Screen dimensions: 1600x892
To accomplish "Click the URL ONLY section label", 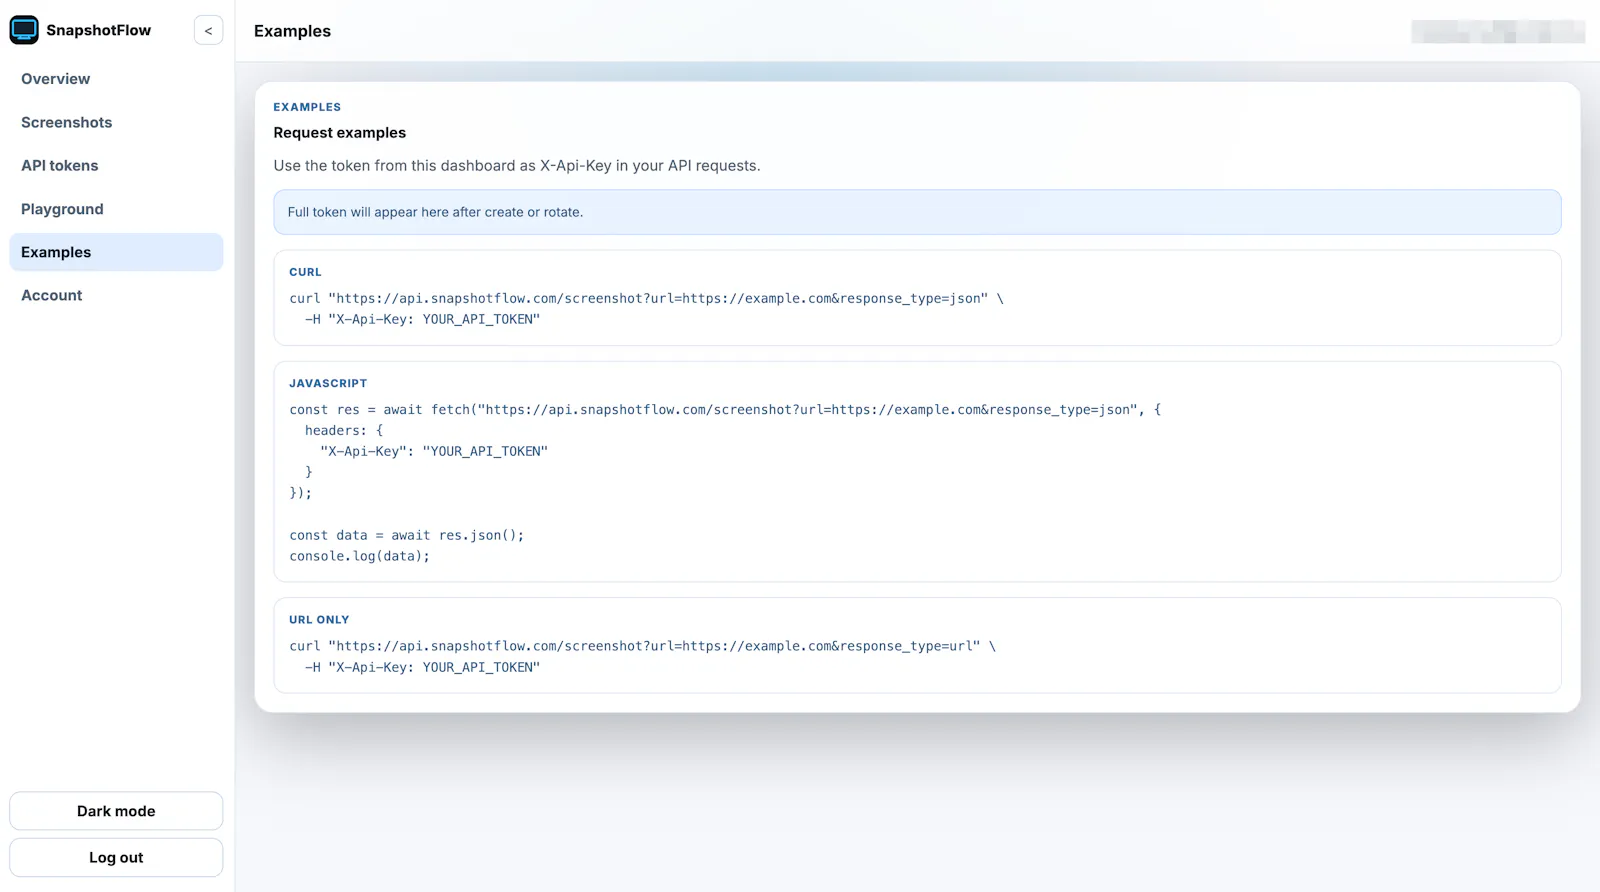I will click(319, 620).
